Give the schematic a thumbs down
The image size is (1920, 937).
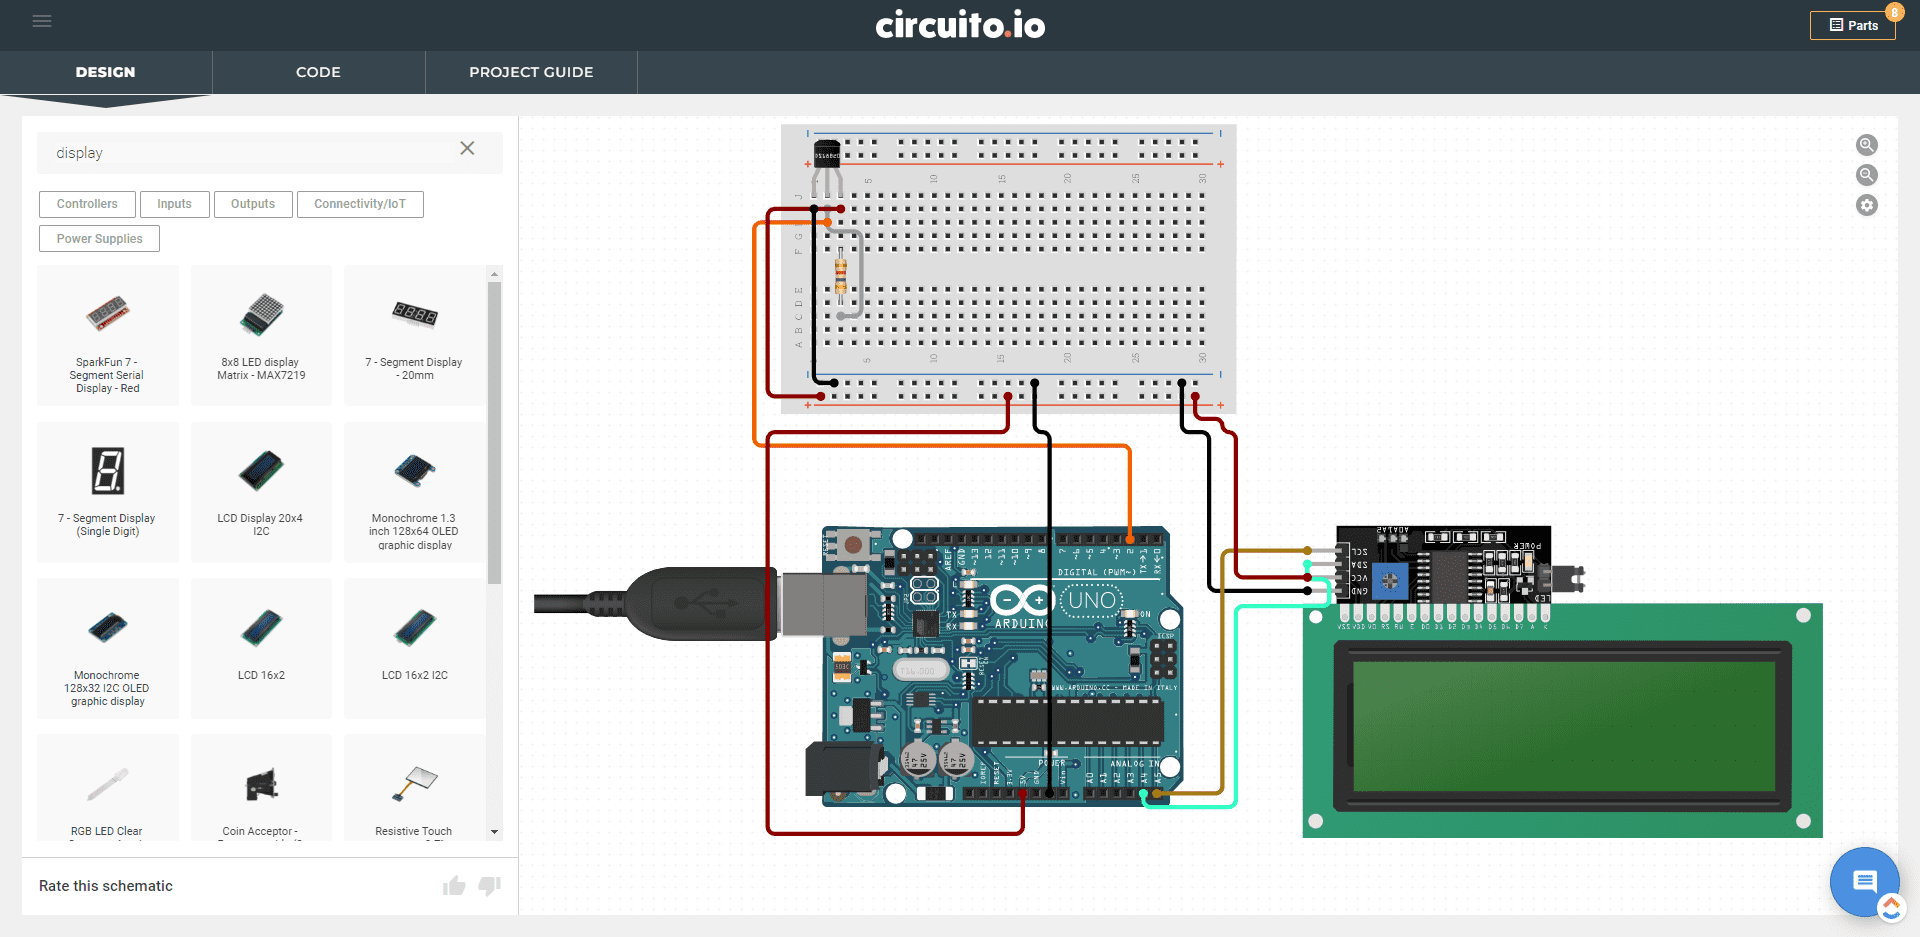coord(489,886)
